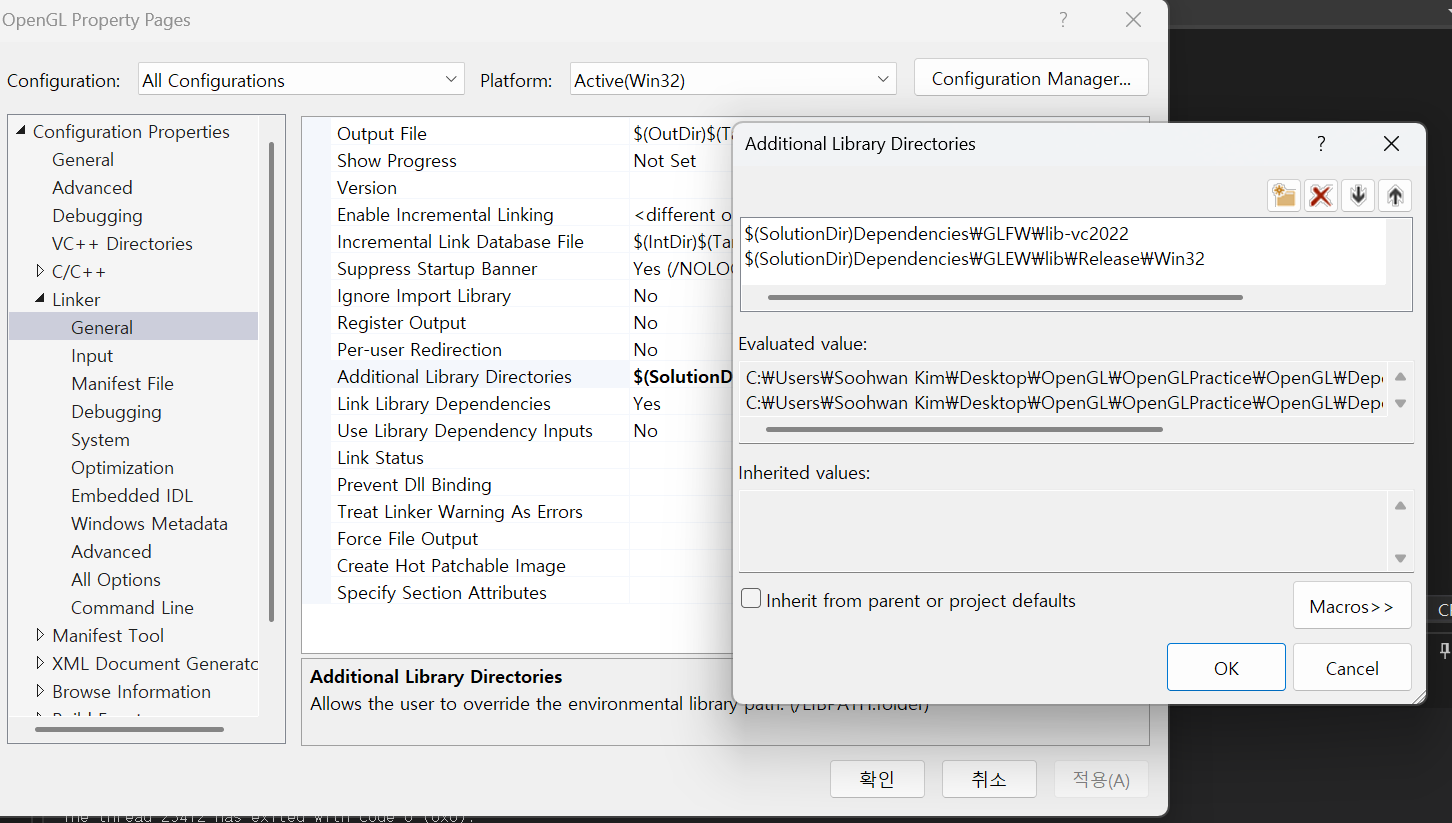
Task: Select General under Linker
Action: pos(102,327)
